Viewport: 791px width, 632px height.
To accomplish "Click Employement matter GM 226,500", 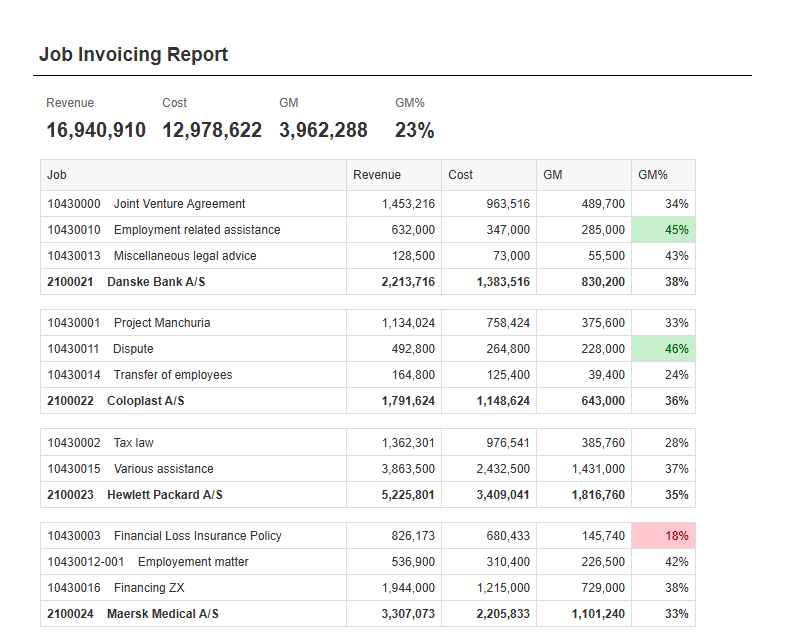I will pyautogui.click(x=603, y=562).
